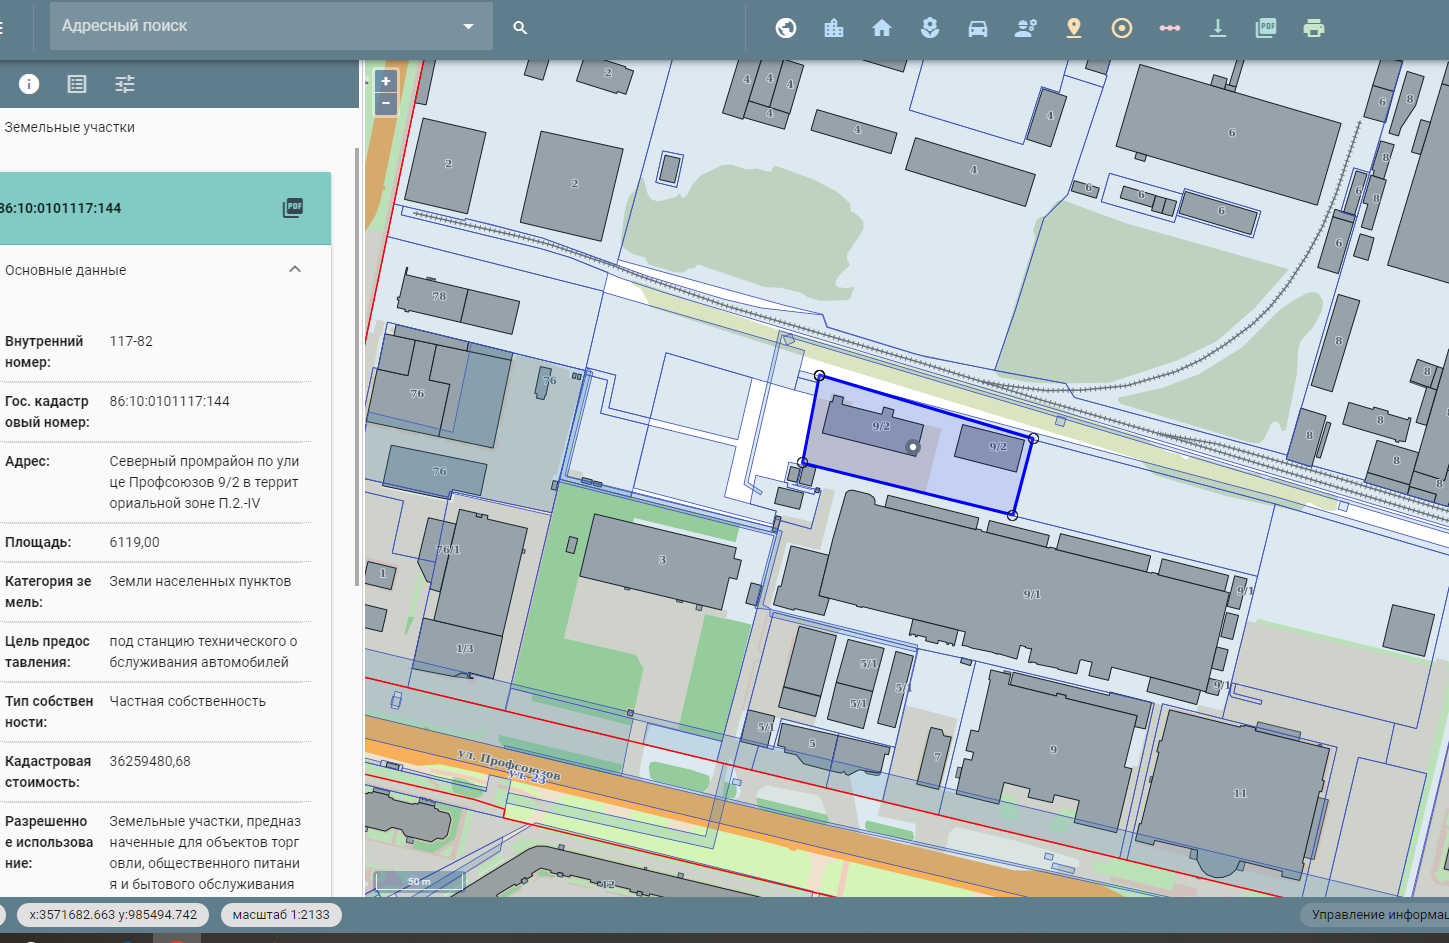Activate the map pin marker tool
The width and height of the screenshot is (1449, 943).
pos(1074,28)
